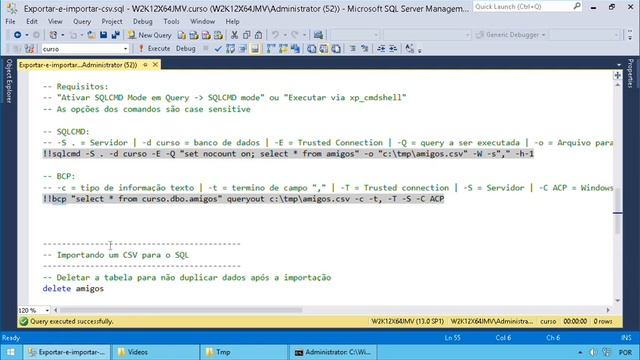
Task: Open the View menu
Action: pyautogui.click(x=55, y=22)
